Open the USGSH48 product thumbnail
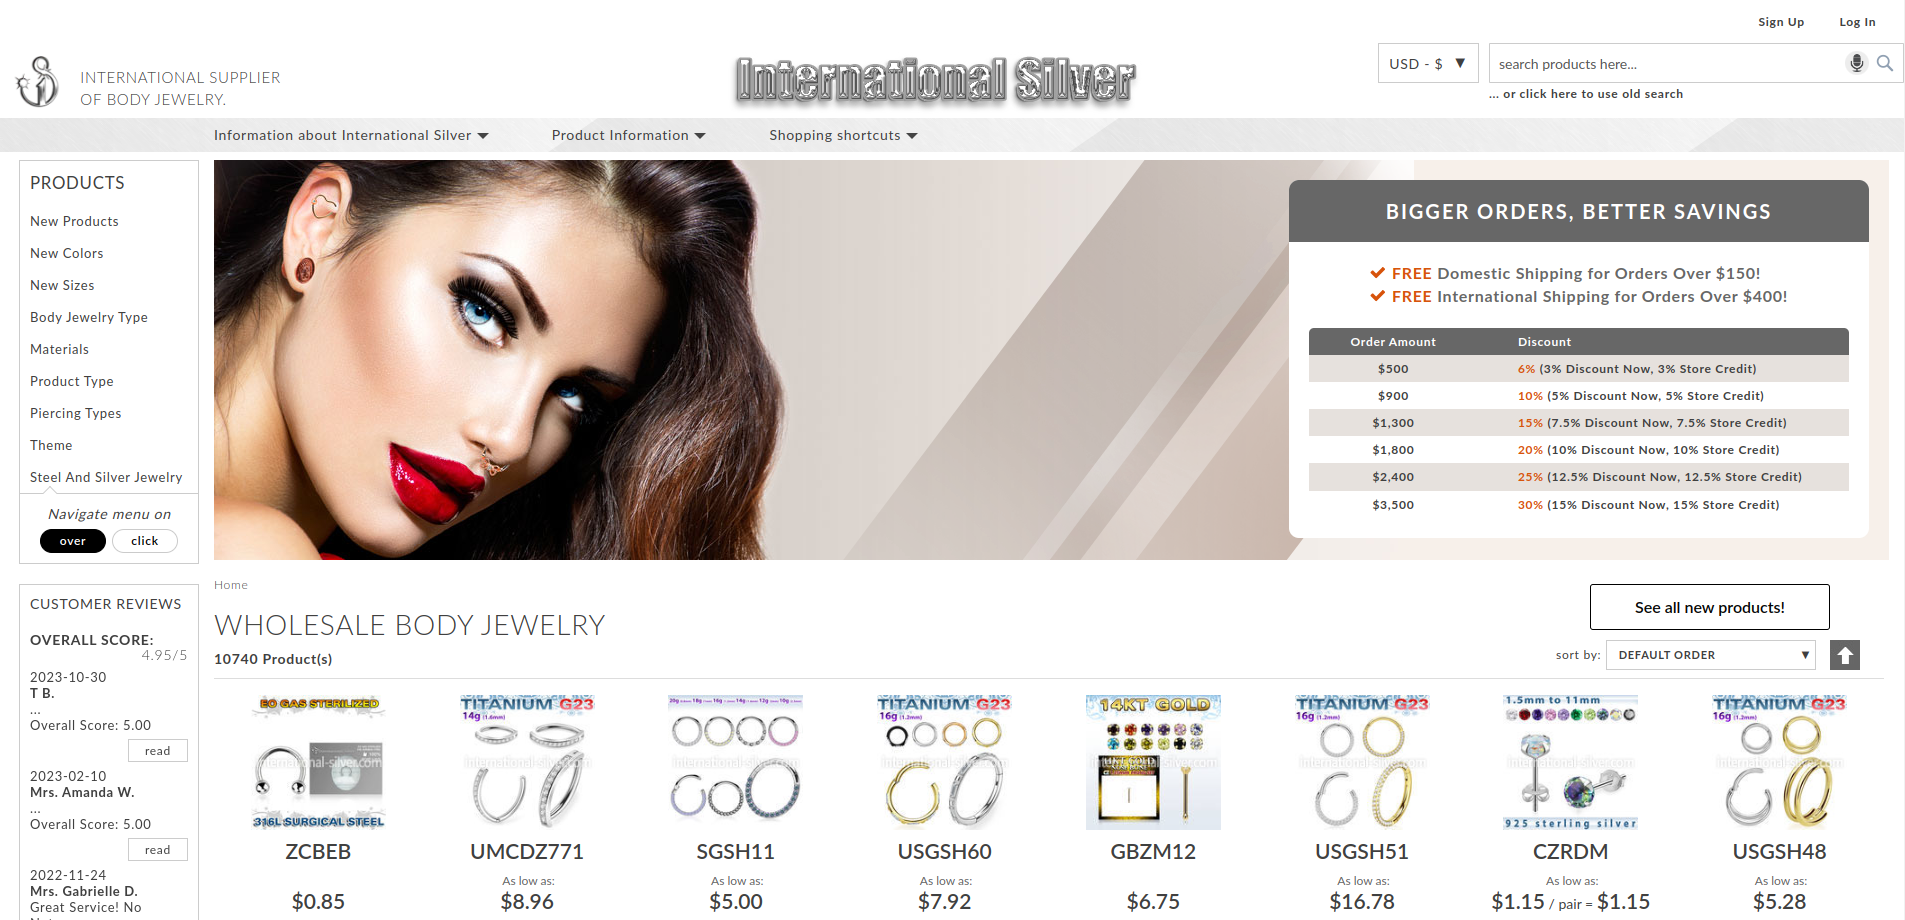 (x=1780, y=762)
